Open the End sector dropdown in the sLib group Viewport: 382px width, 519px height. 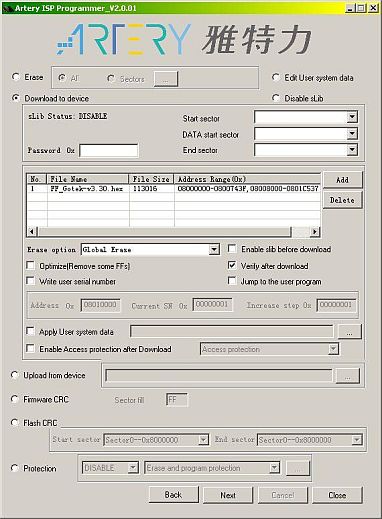(x=352, y=150)
